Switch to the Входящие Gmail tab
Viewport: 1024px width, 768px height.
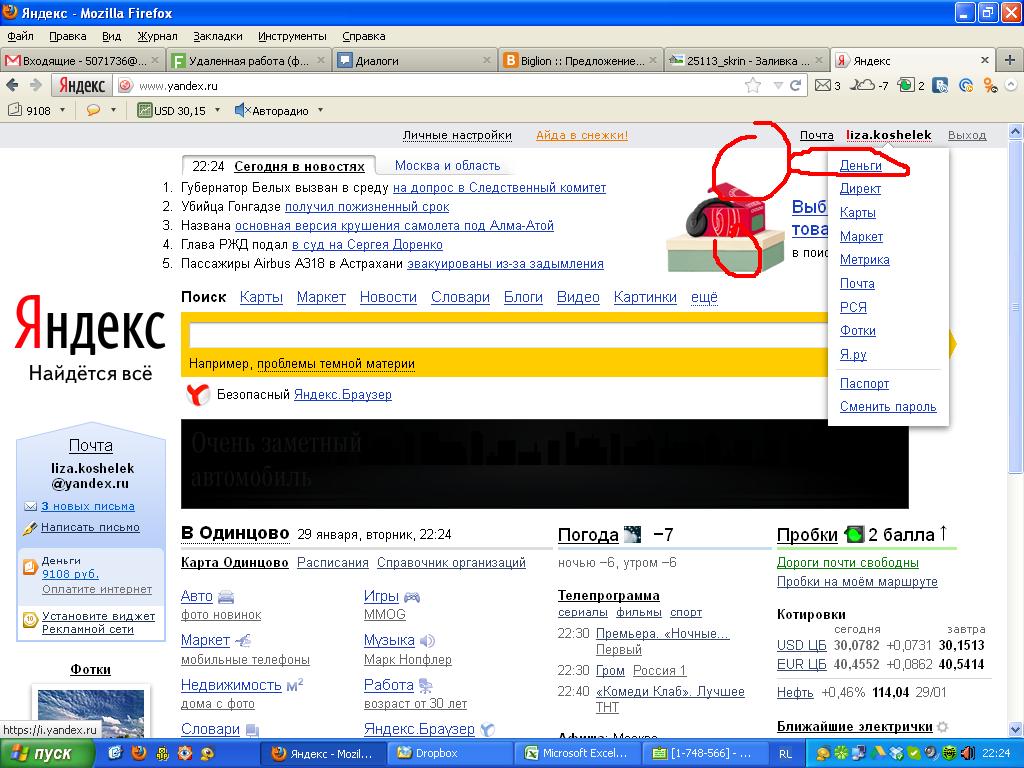pyautogui.click(x=83, y=60)
